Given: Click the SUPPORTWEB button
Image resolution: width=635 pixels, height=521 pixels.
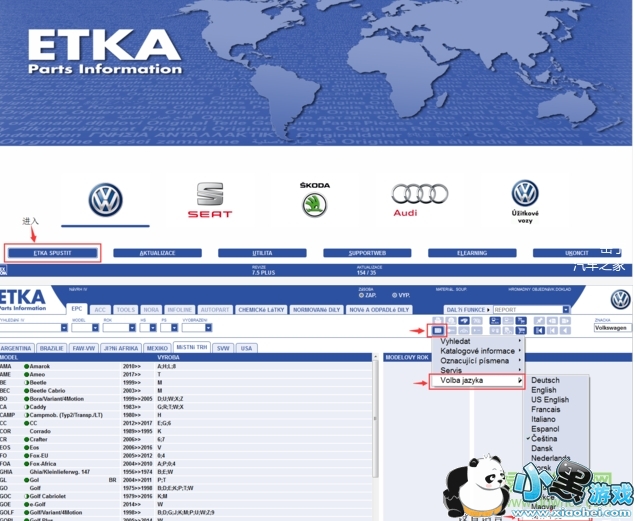Looking at the screenshot, I should 367,253.
